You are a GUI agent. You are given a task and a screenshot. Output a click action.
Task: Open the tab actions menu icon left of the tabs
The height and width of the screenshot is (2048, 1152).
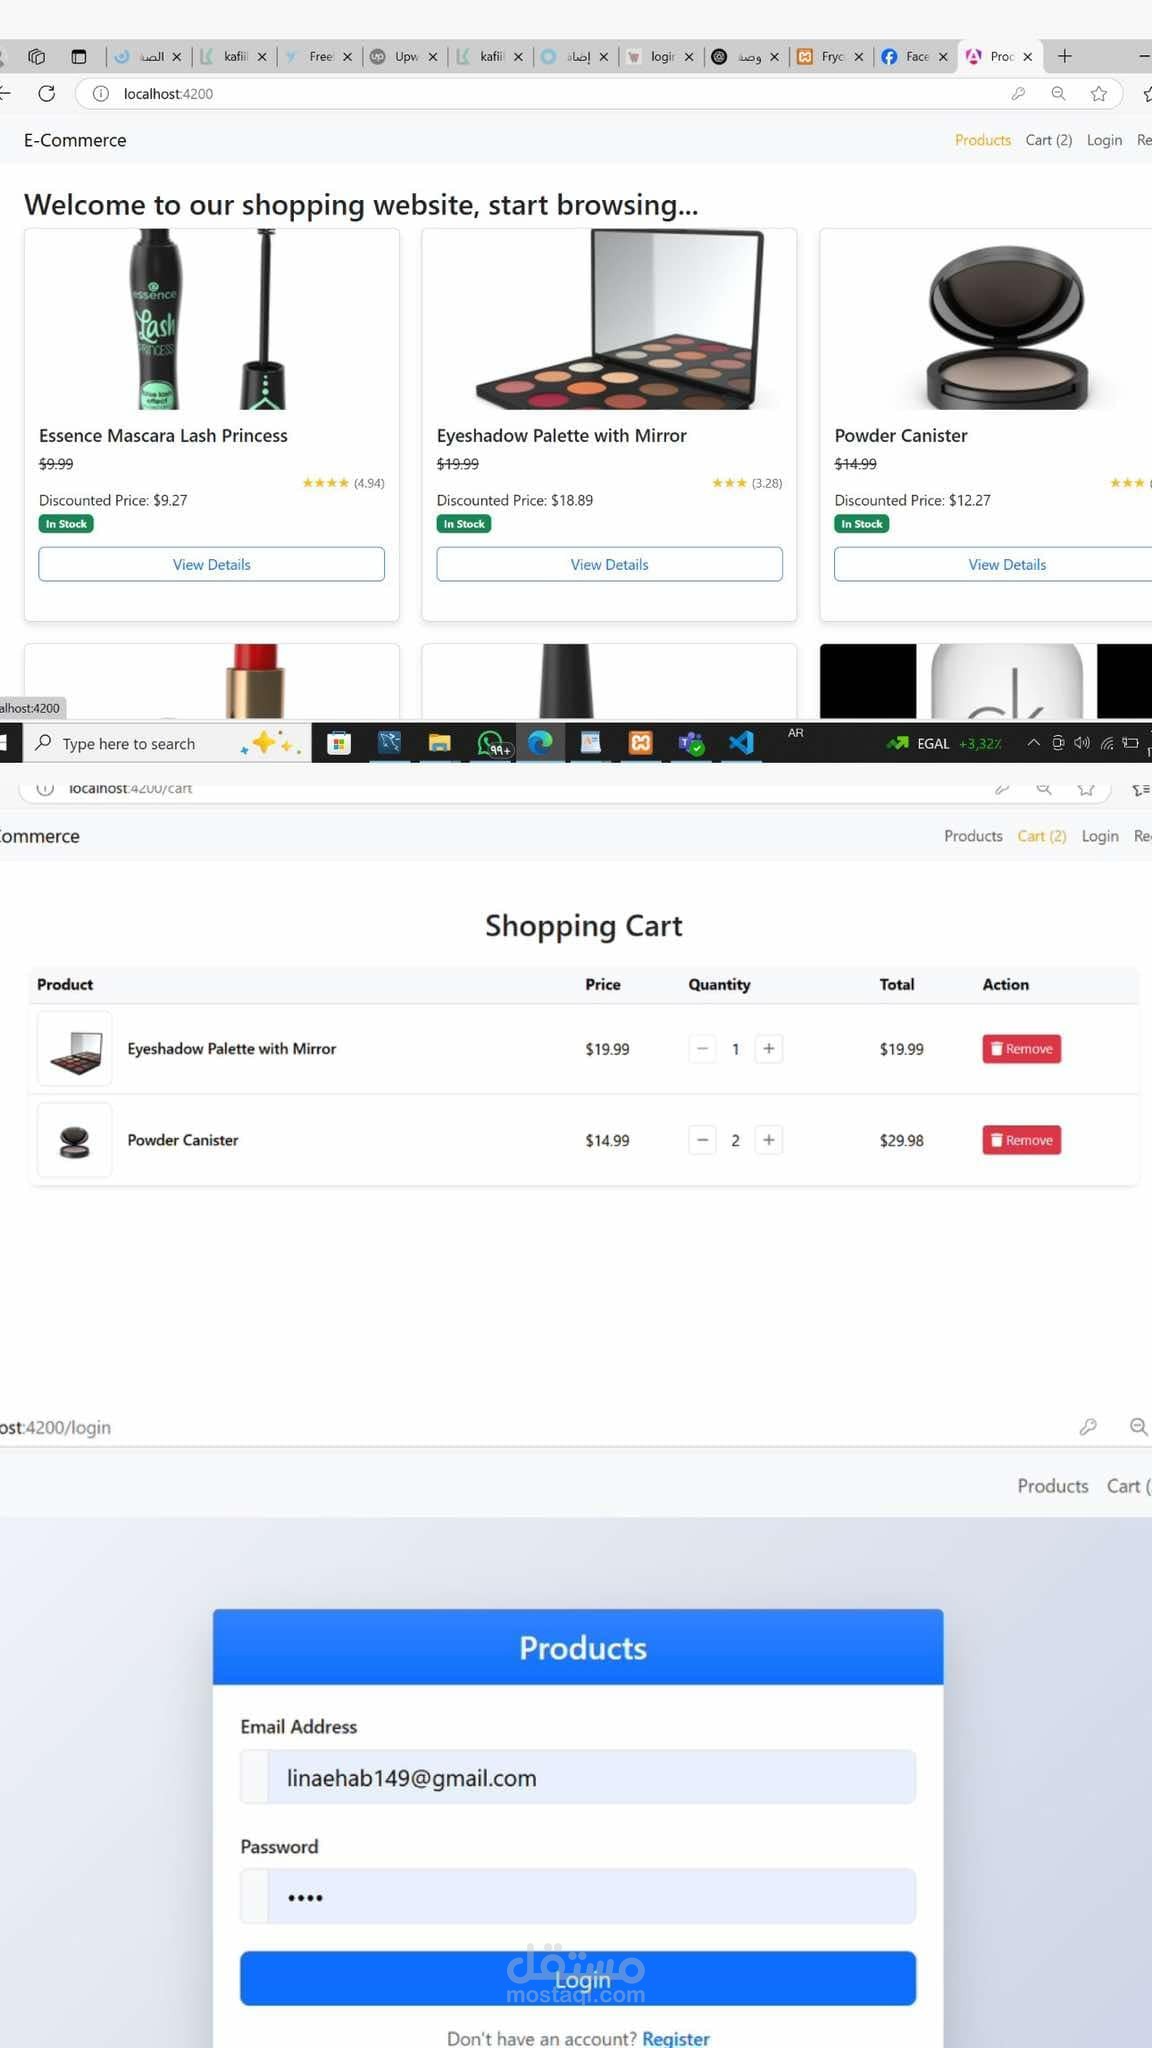(79, 56)
